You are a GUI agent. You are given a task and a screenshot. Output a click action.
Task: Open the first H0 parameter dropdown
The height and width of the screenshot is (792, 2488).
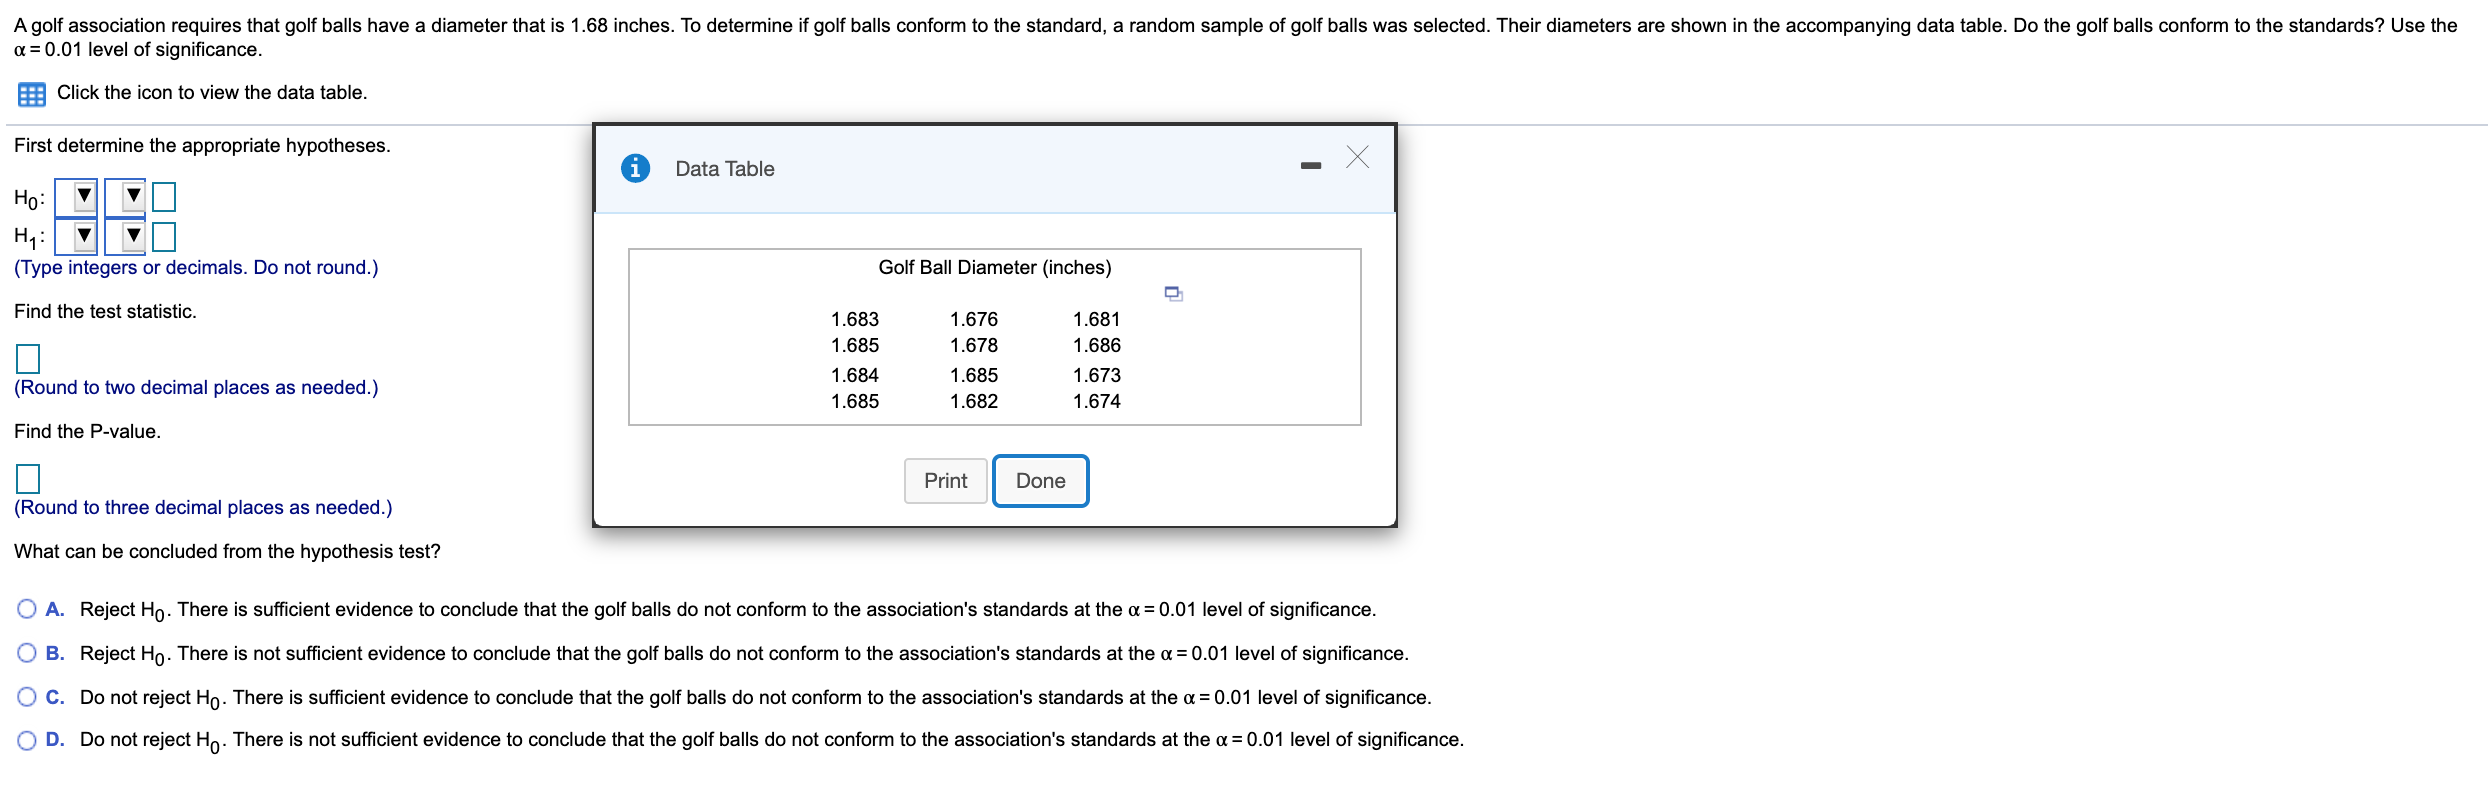[x=76, y=197]
